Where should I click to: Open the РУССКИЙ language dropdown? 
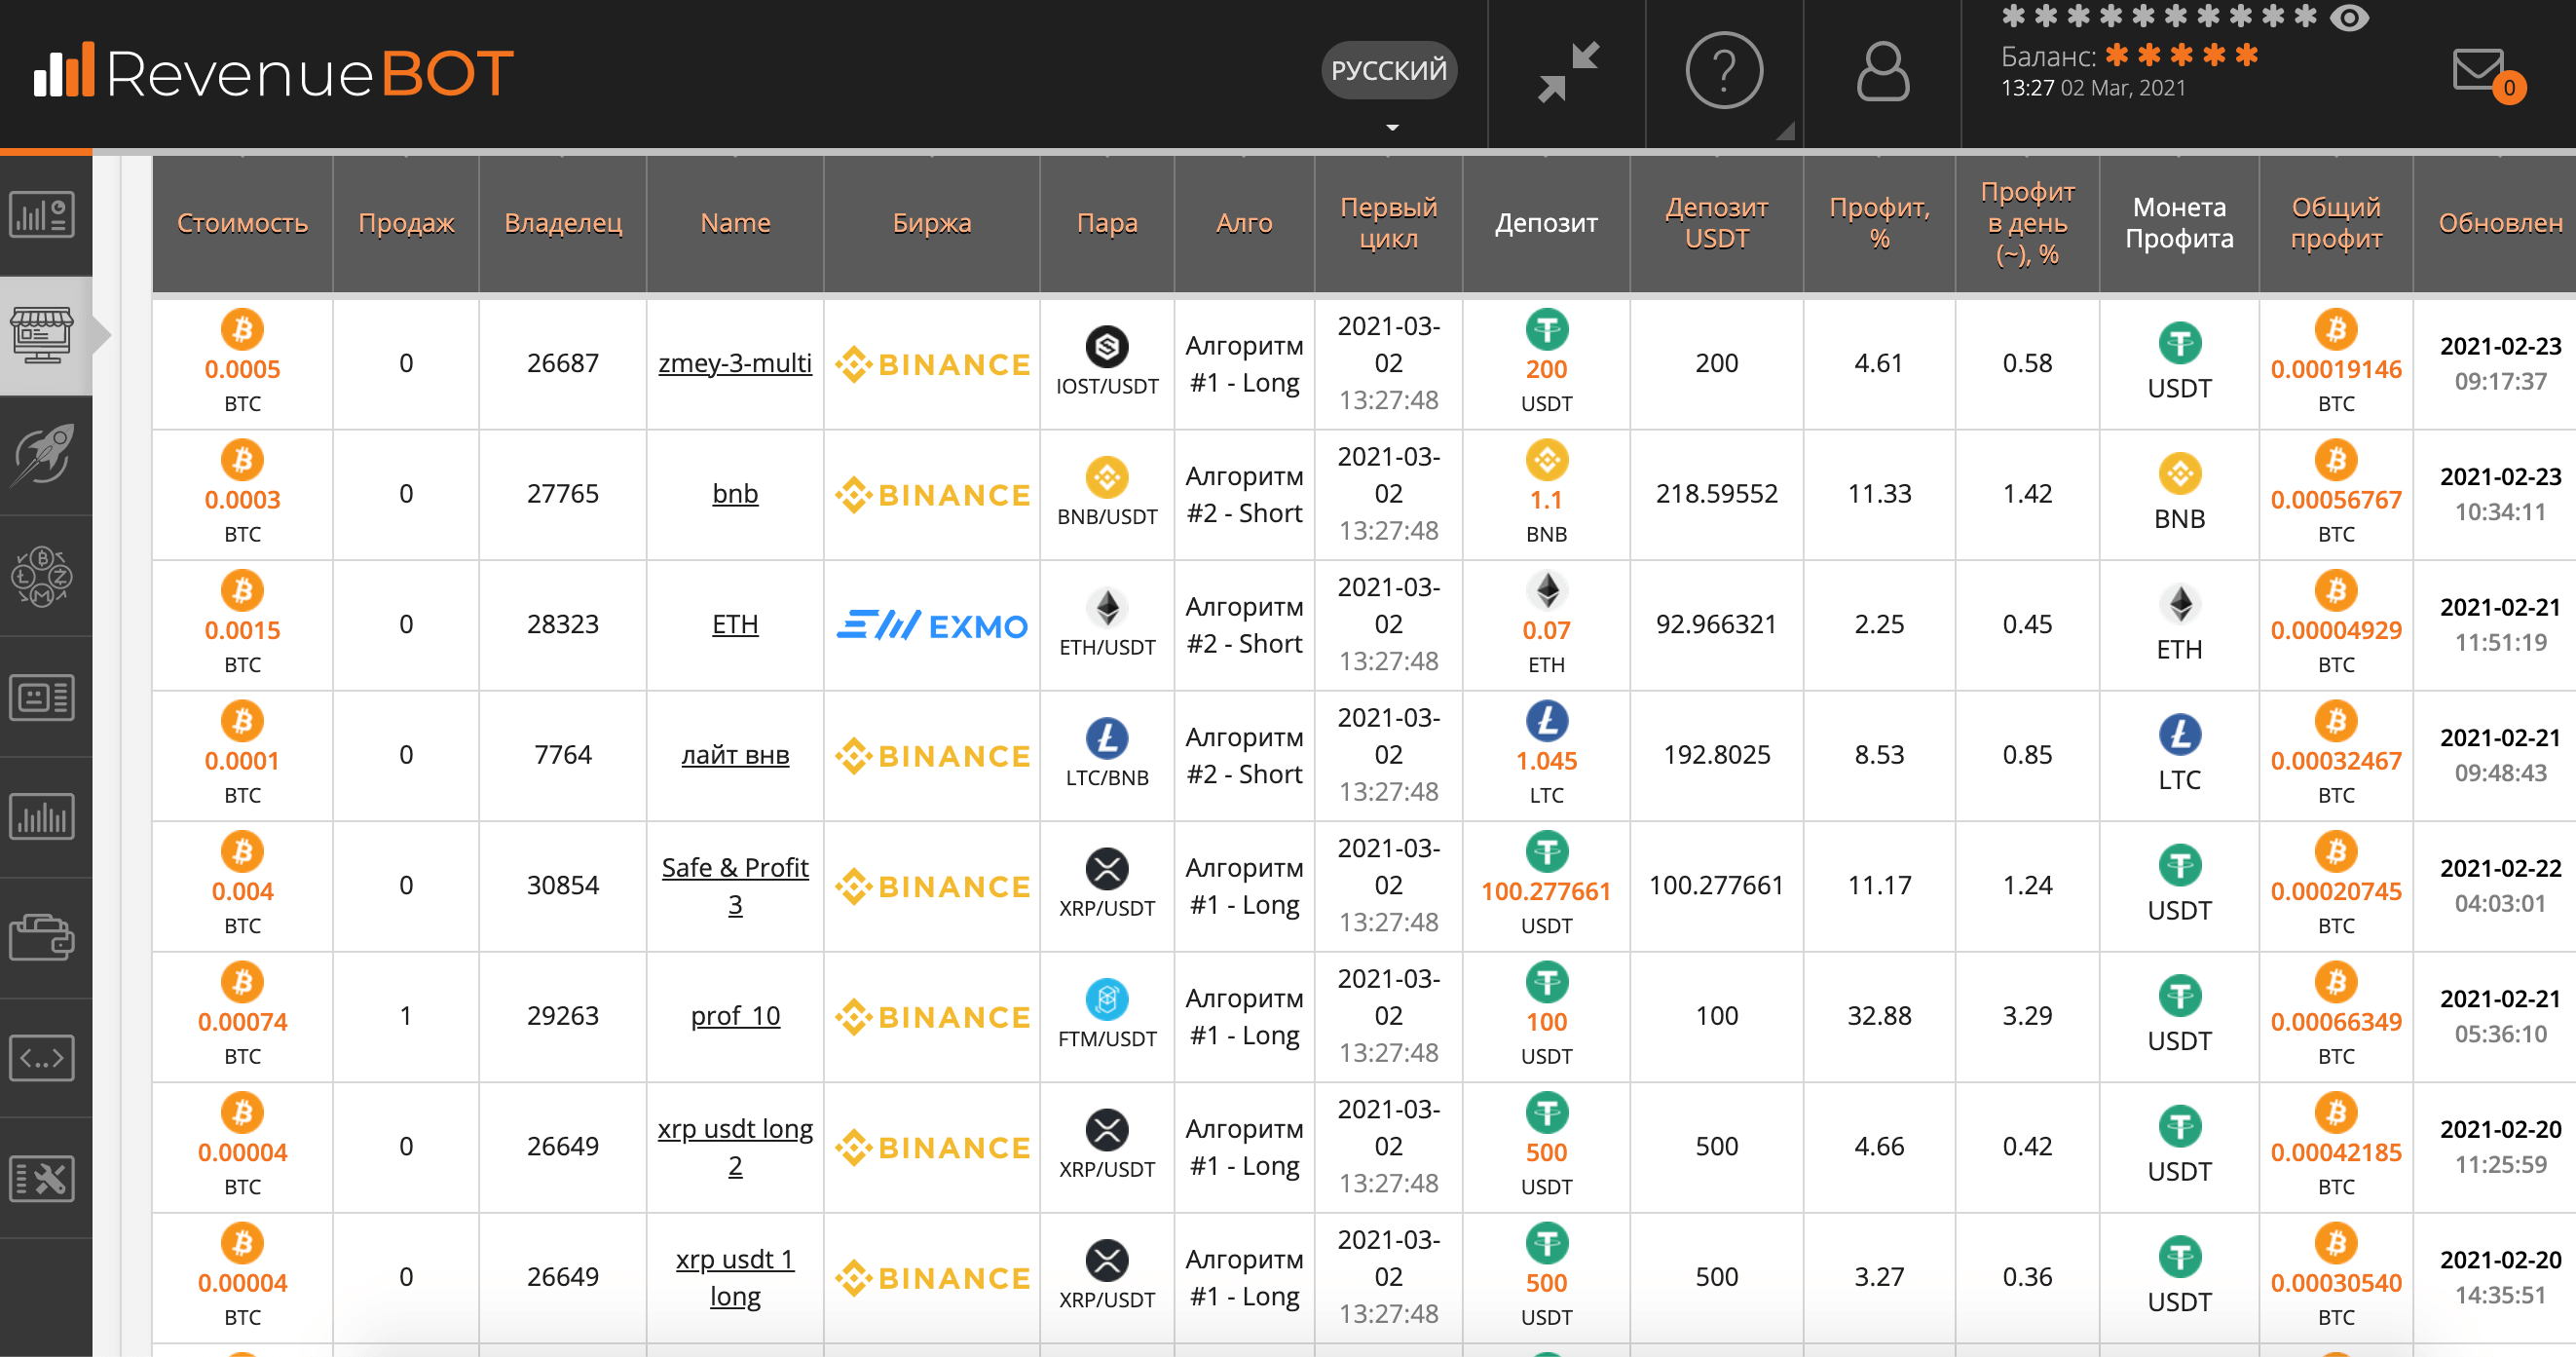[x=1389, y=70]
